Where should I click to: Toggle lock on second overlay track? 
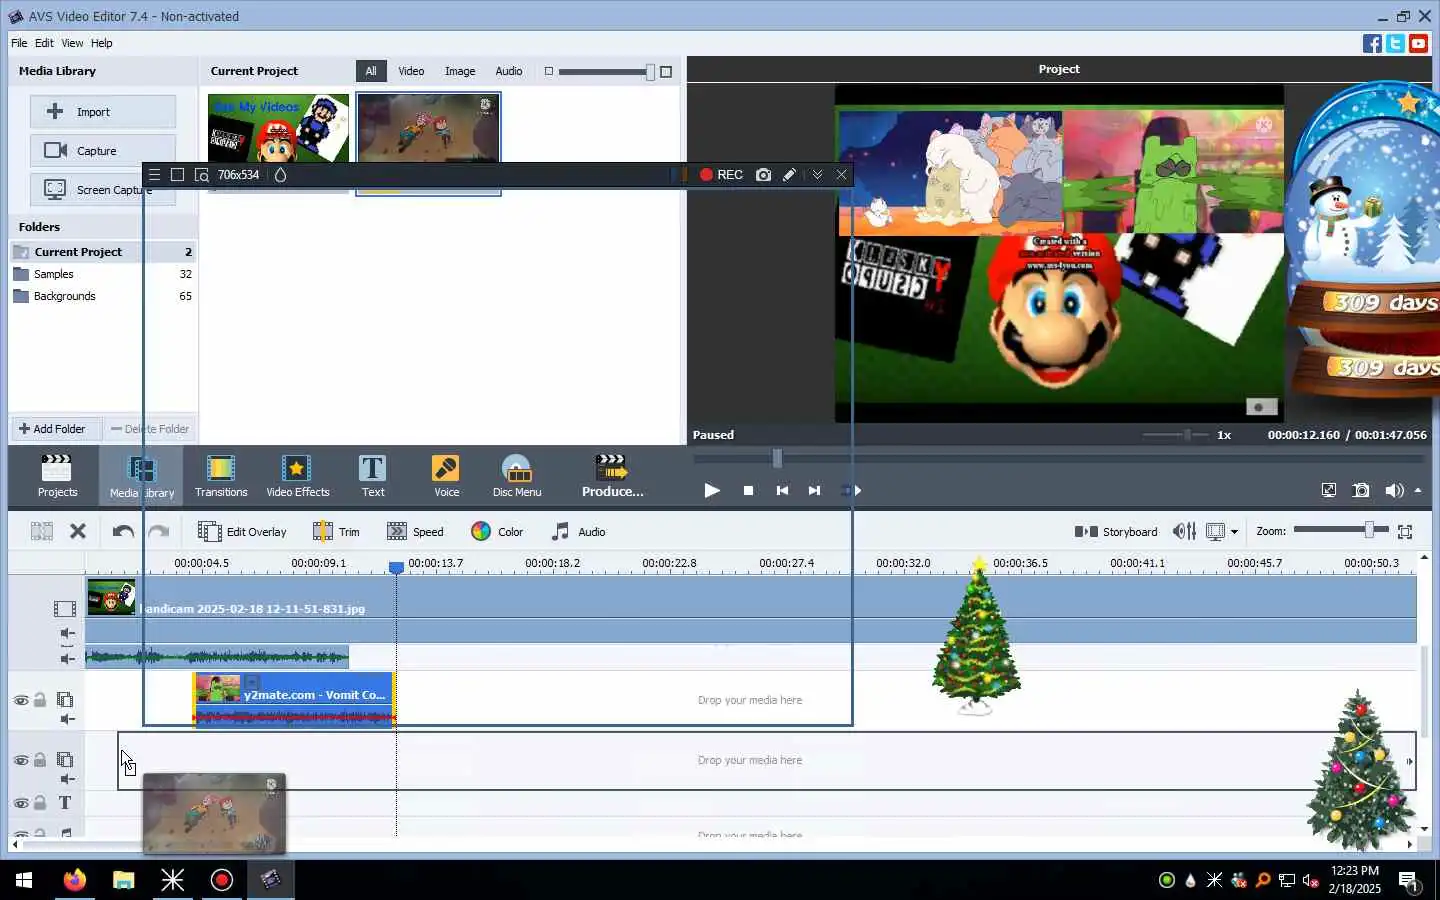tap(40, 760)
